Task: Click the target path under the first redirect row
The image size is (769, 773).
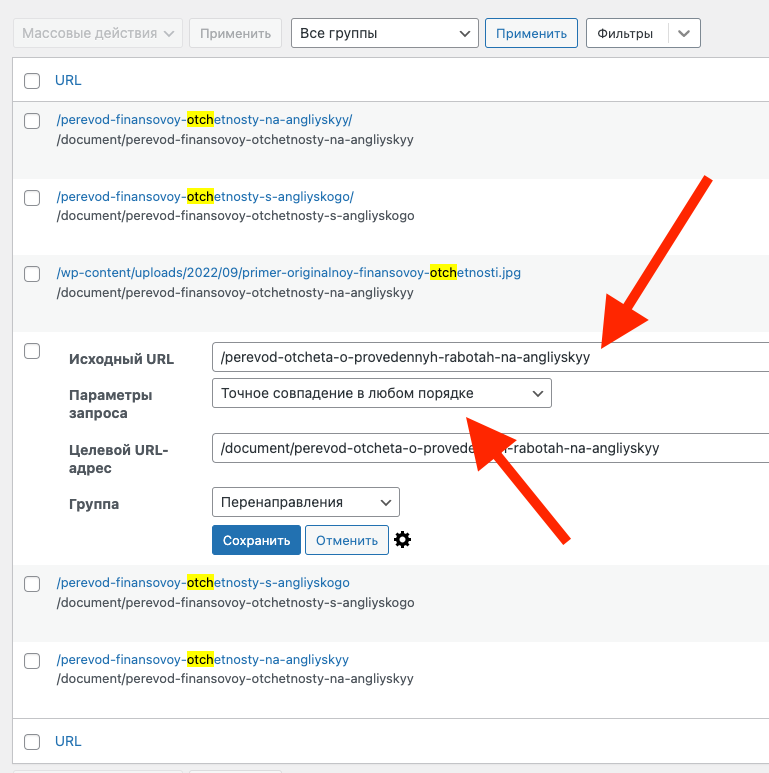Action: point(235,140)
